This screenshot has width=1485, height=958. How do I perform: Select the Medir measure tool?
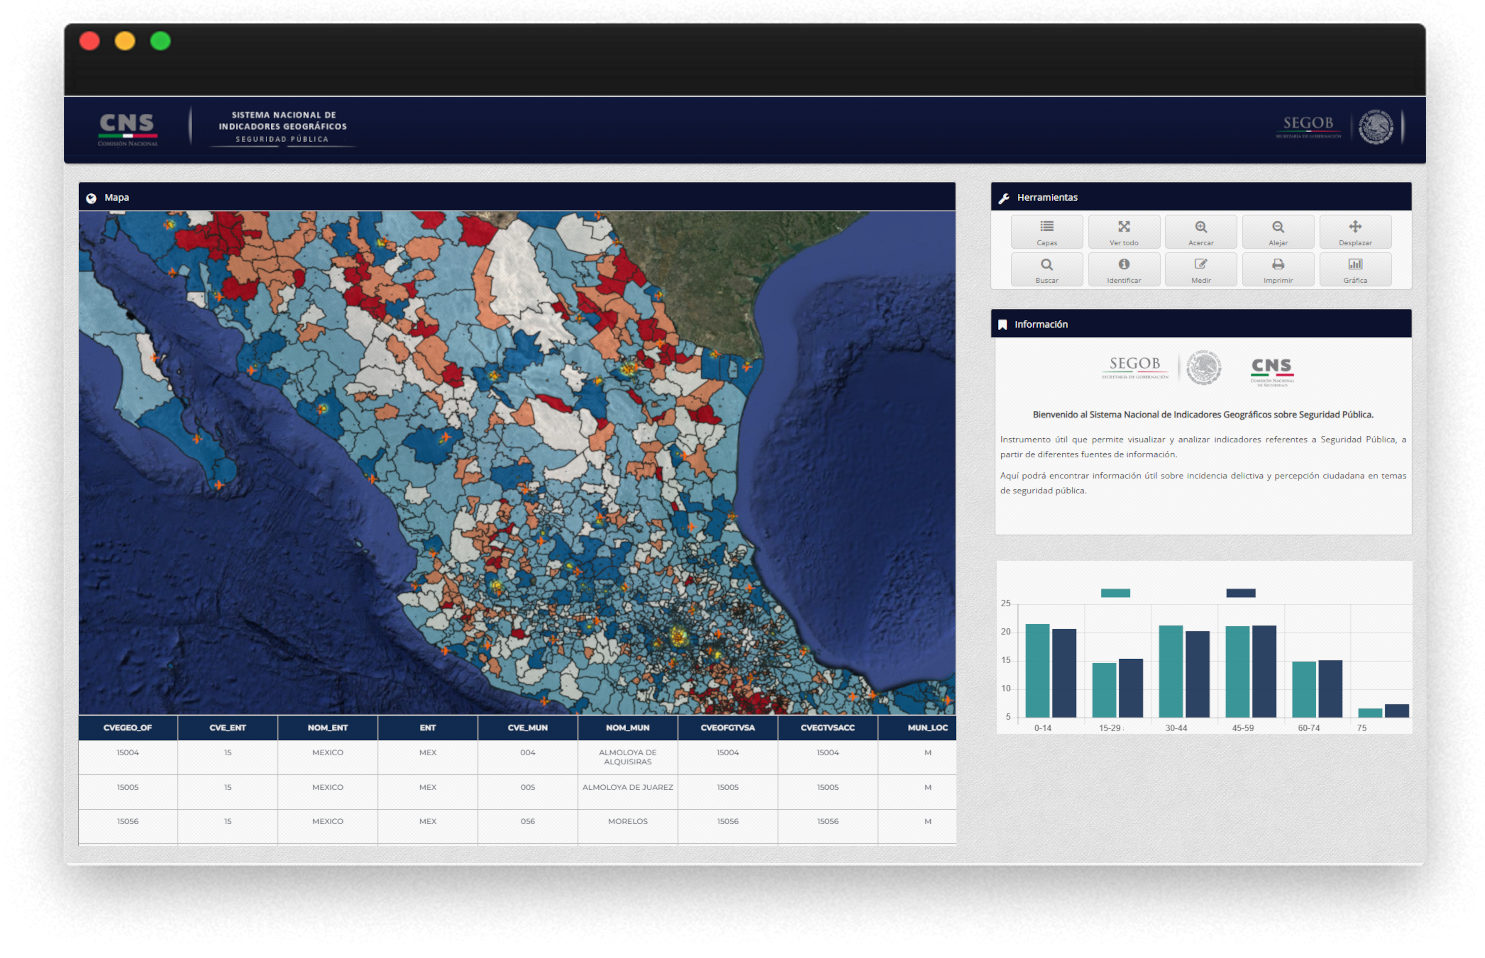tap(1200, 270)
